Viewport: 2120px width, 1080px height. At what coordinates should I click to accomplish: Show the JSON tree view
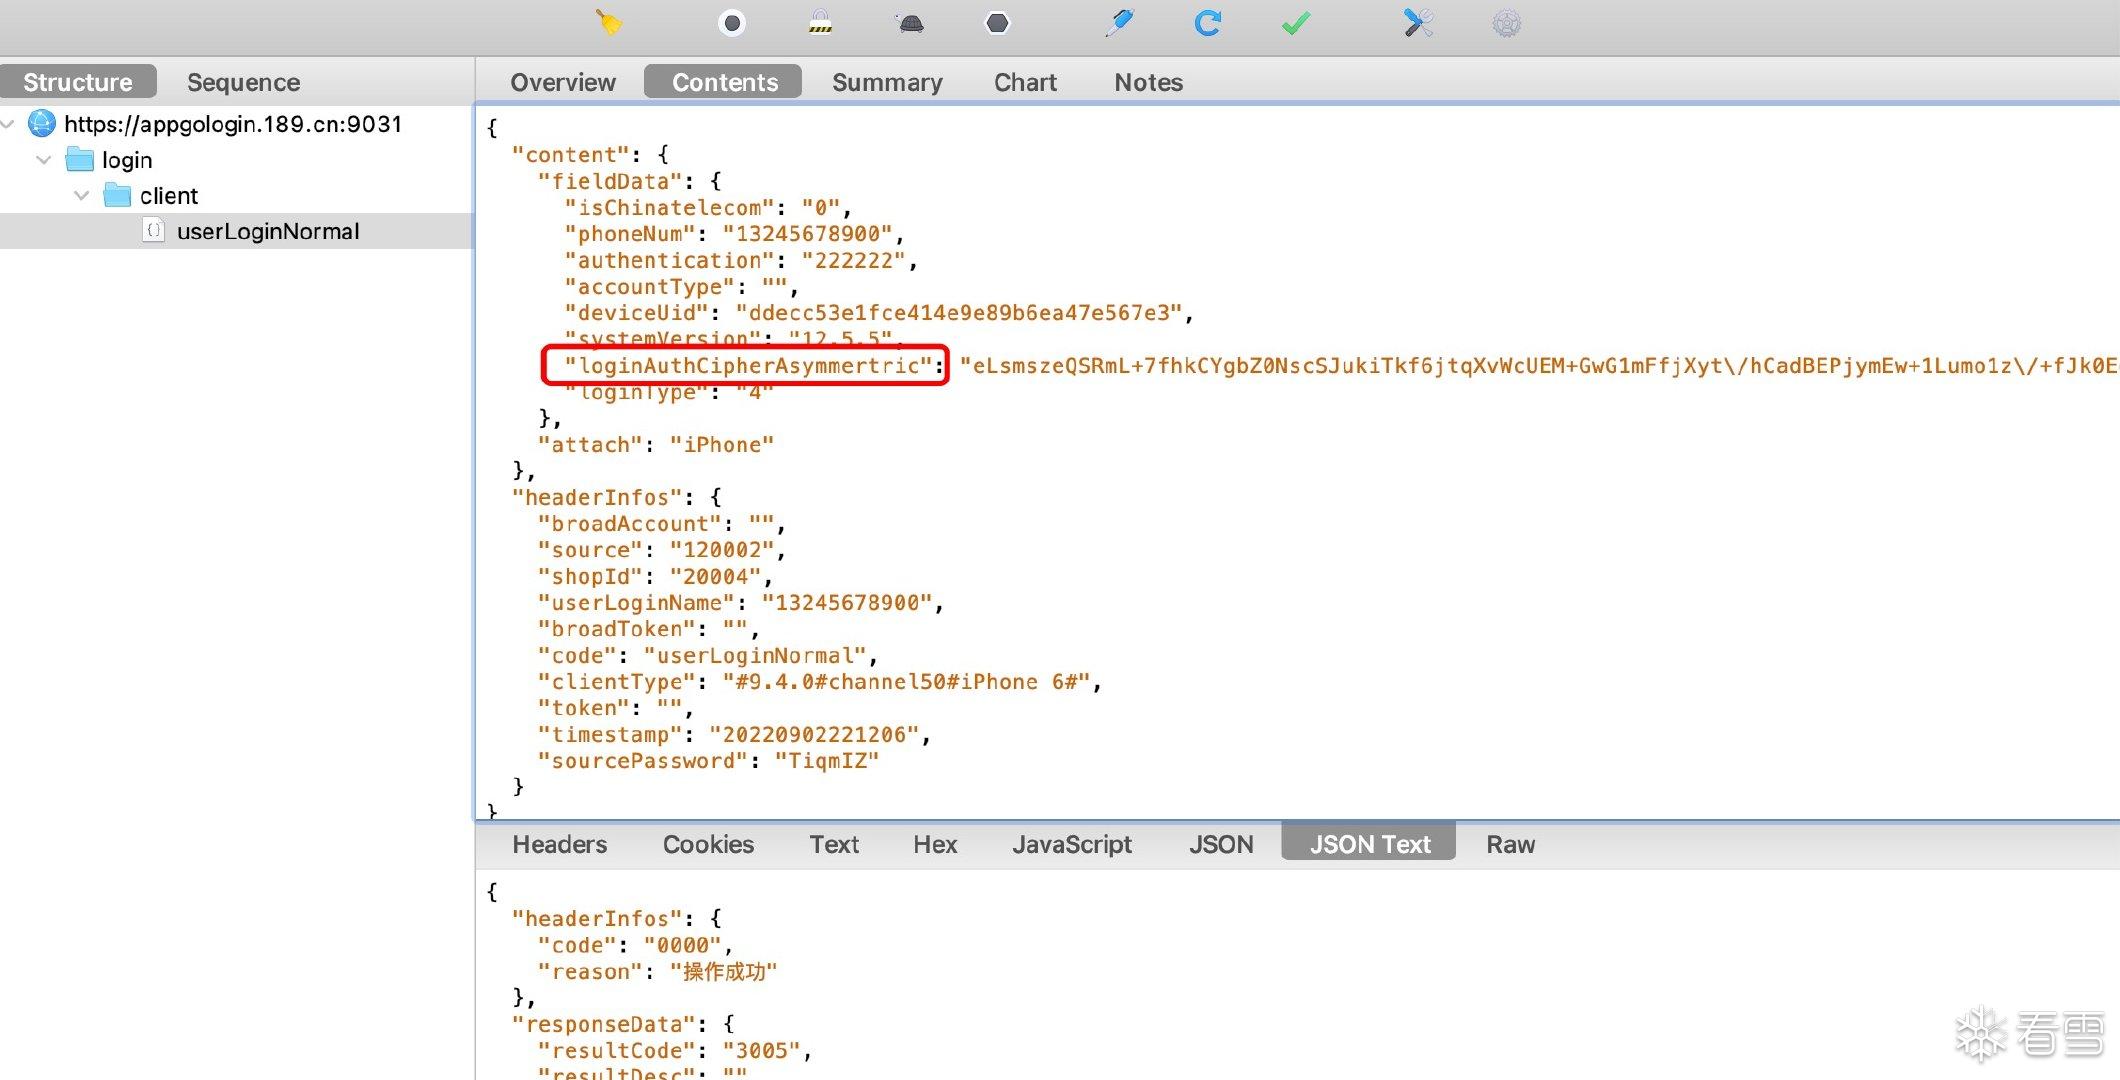(x=1221, y=844)
